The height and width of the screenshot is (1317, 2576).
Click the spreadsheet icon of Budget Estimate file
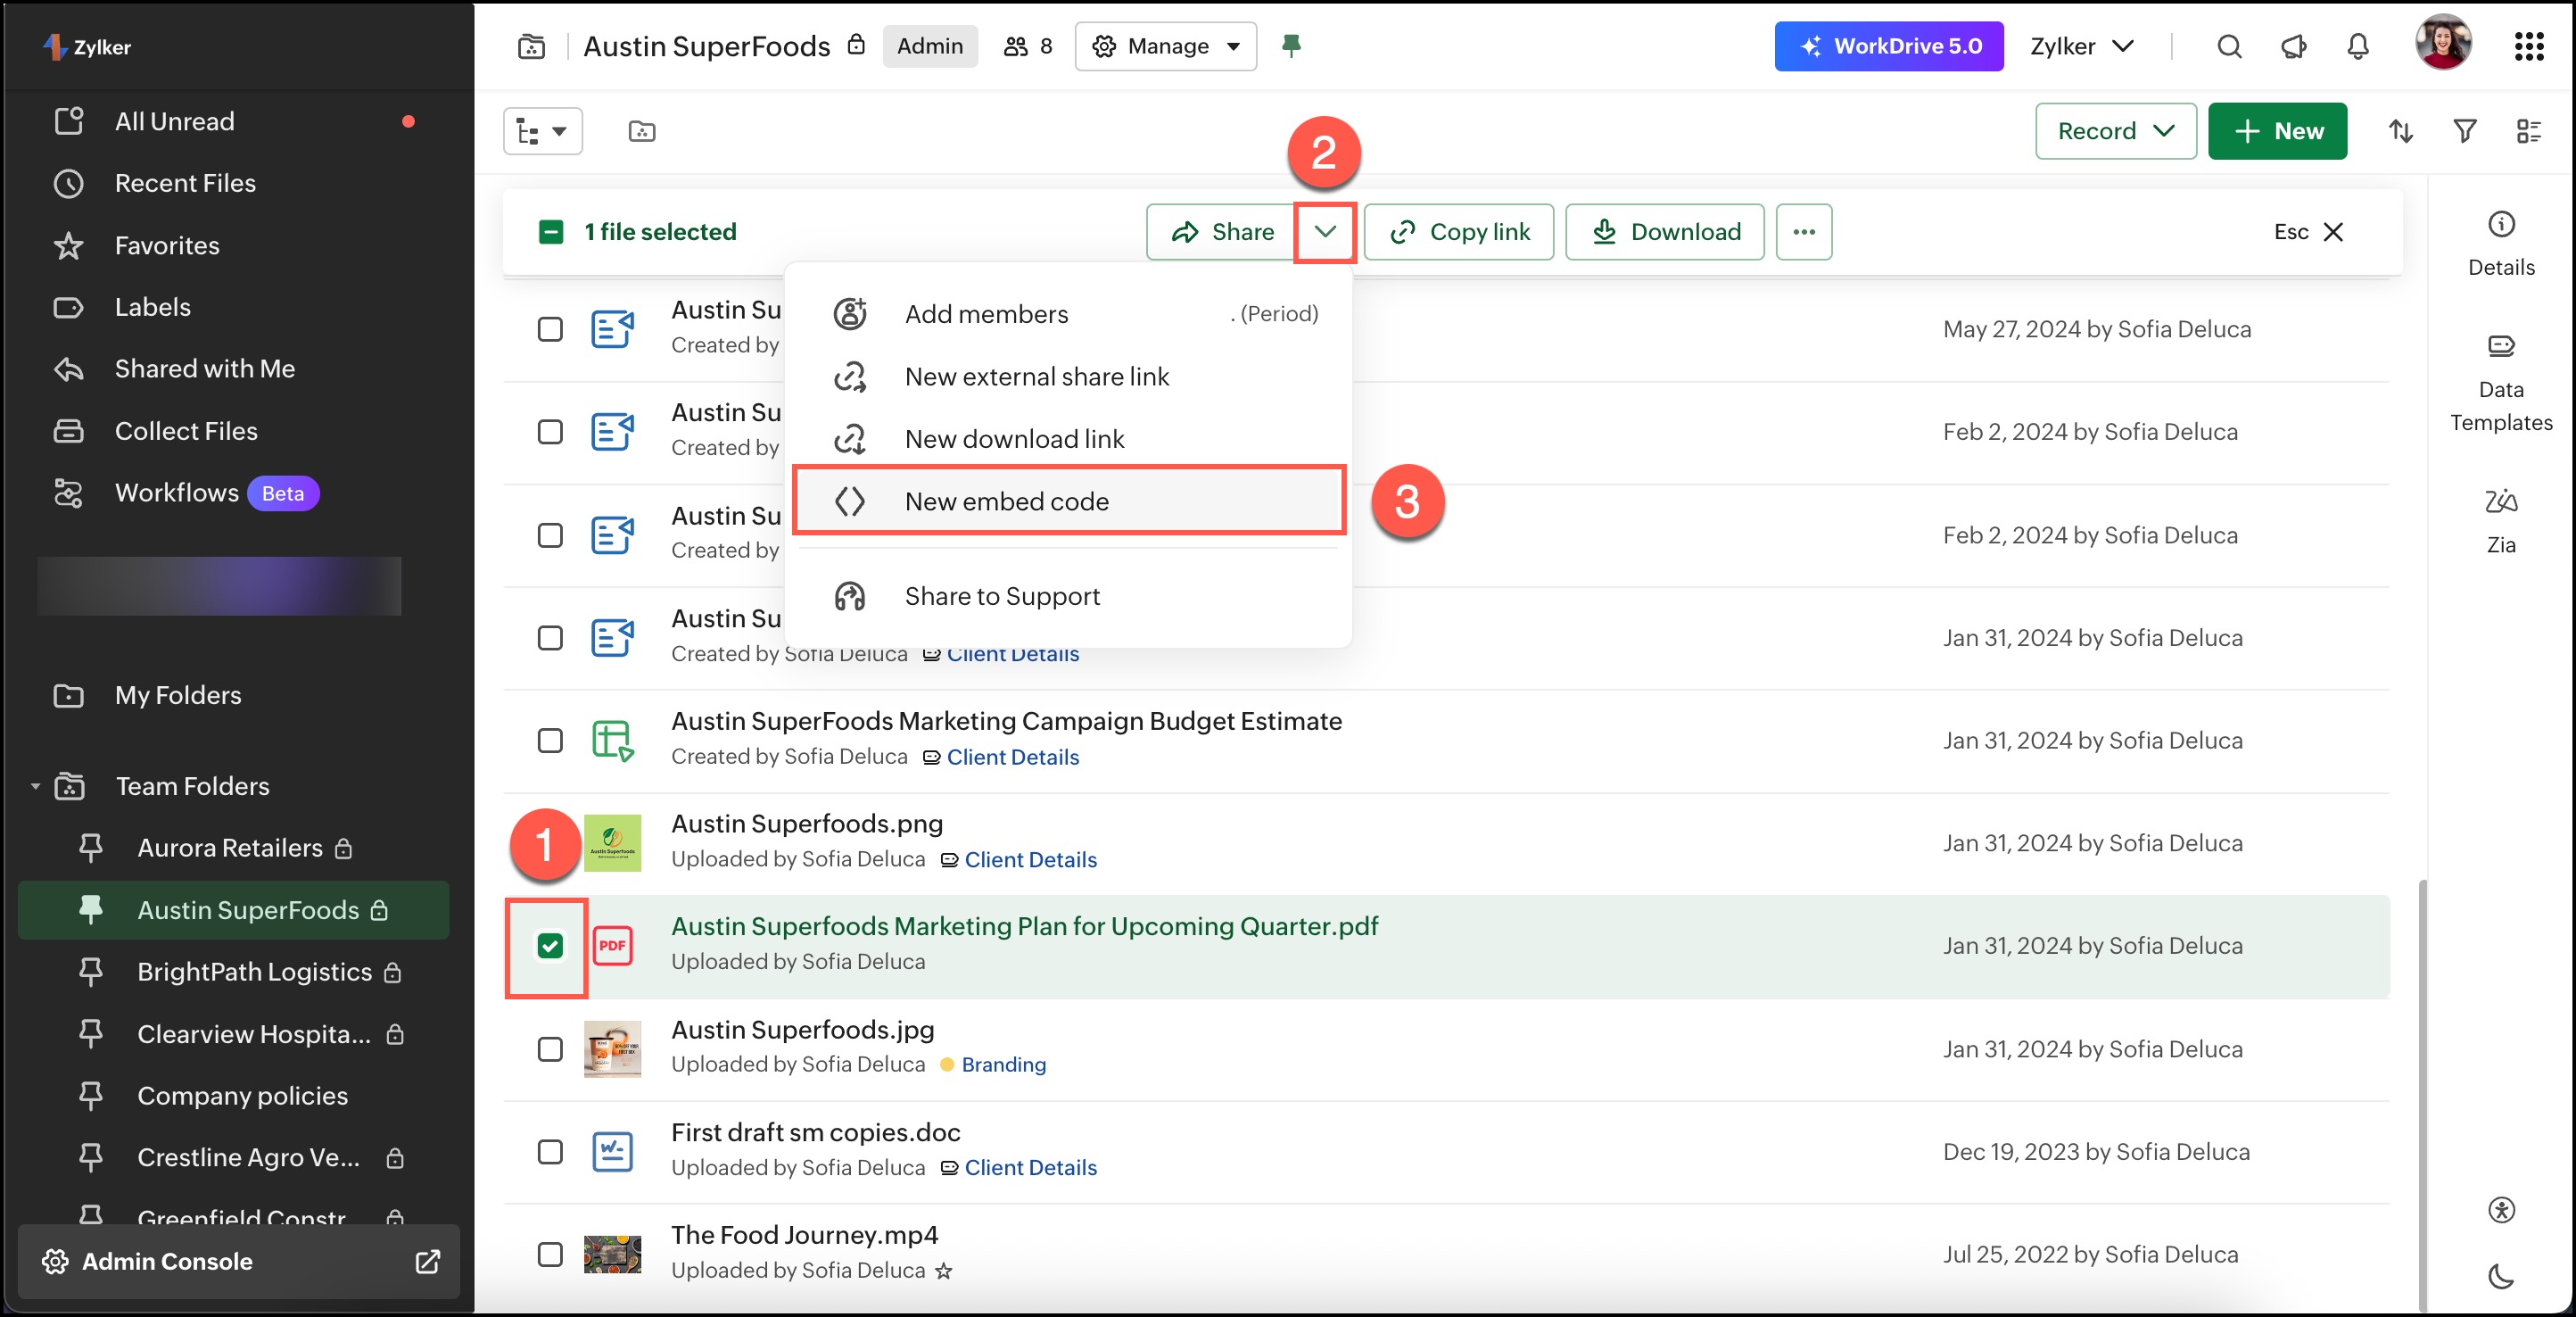(x=612, y=741)
